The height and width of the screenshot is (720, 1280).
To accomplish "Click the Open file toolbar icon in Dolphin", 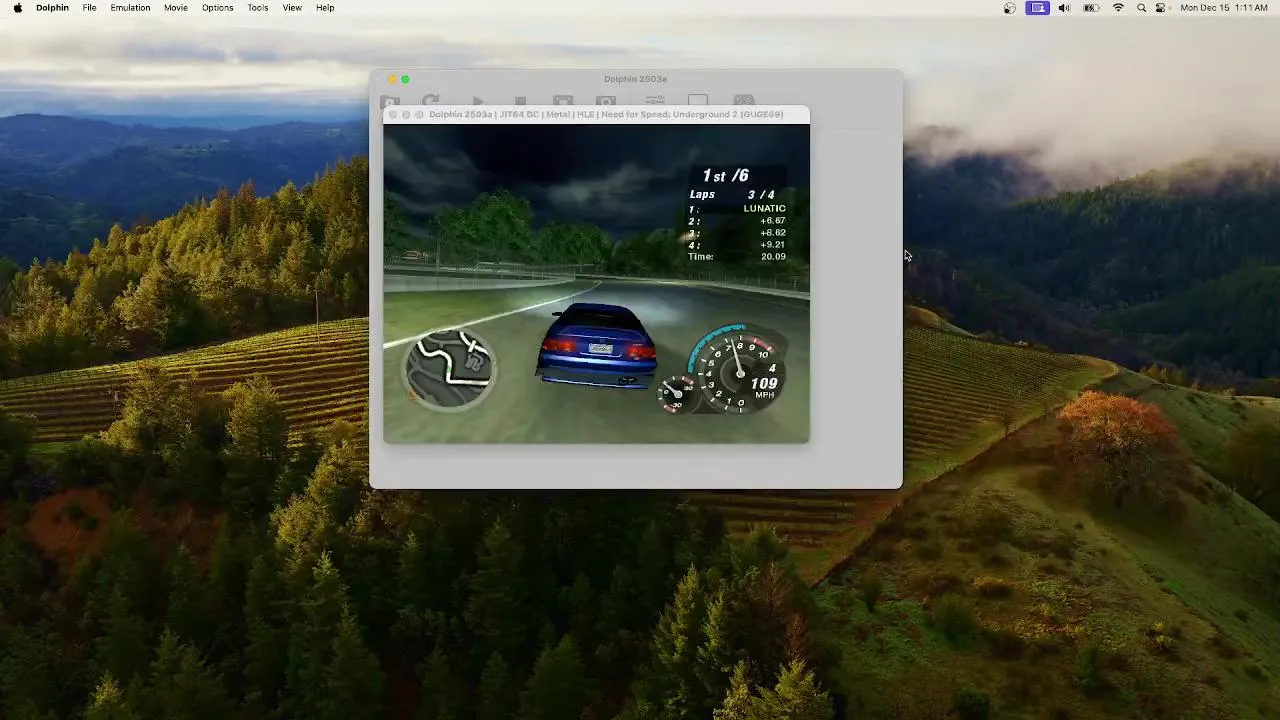I will pos(390,101).
